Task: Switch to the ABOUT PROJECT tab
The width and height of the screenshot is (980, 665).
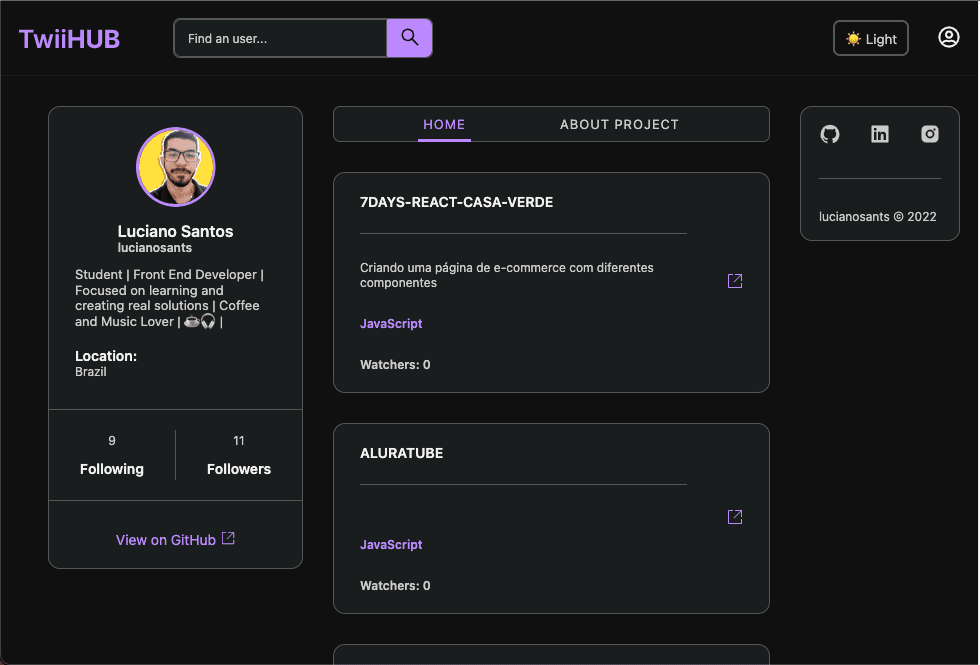Action: click(619, 125)
